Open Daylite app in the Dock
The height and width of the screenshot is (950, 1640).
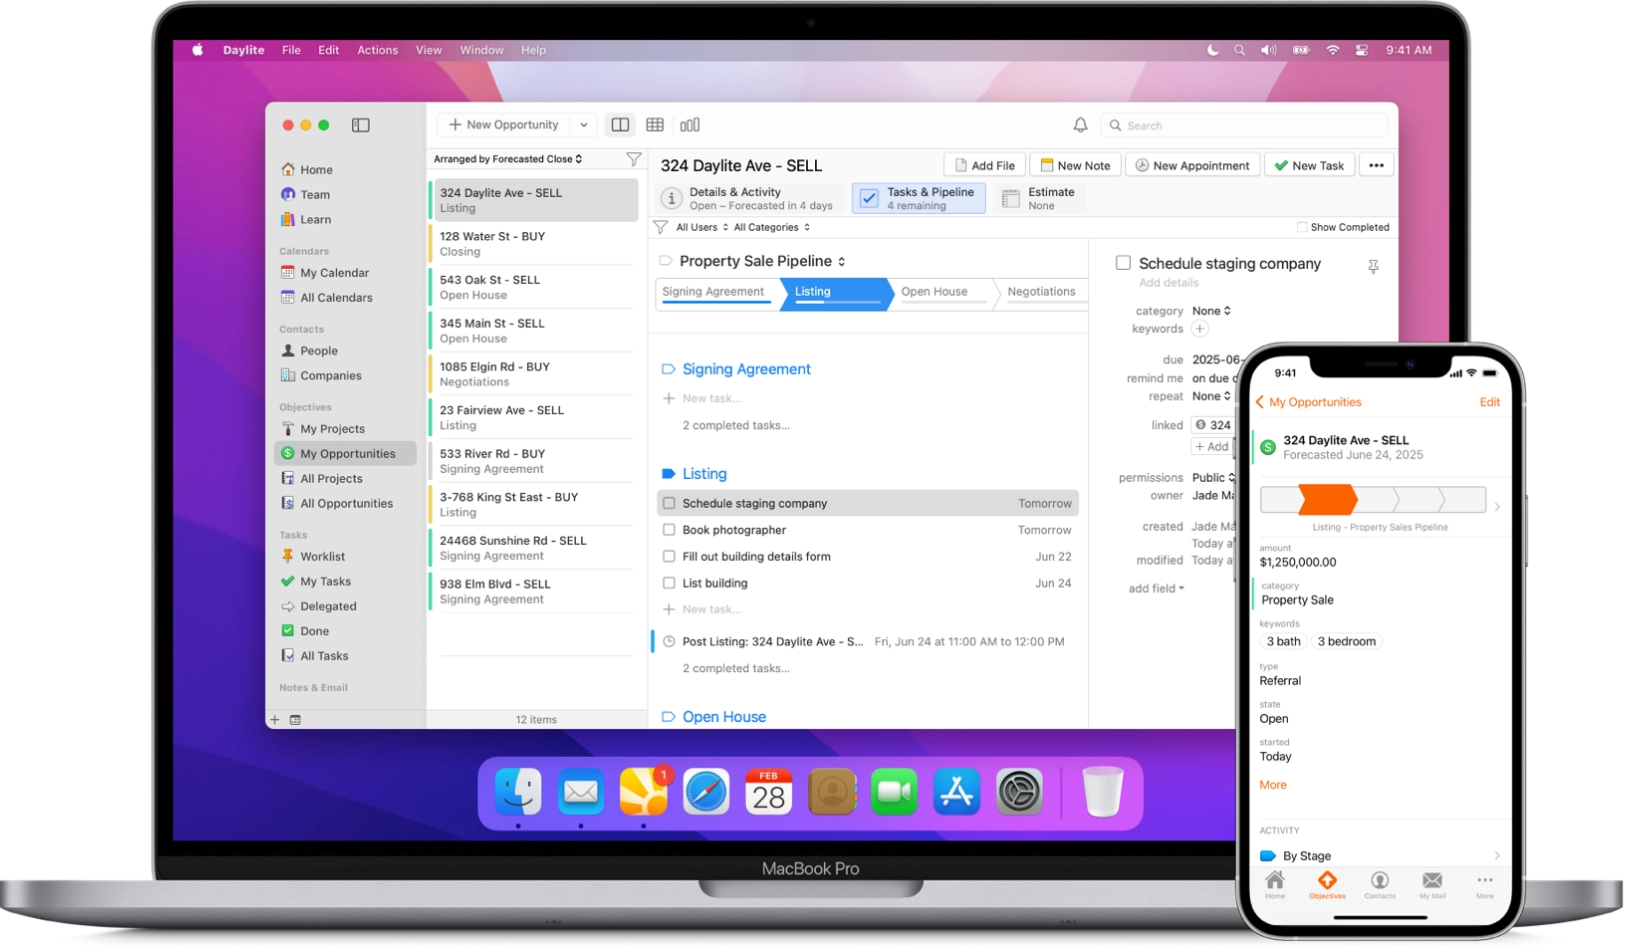(x=643, y=792)
